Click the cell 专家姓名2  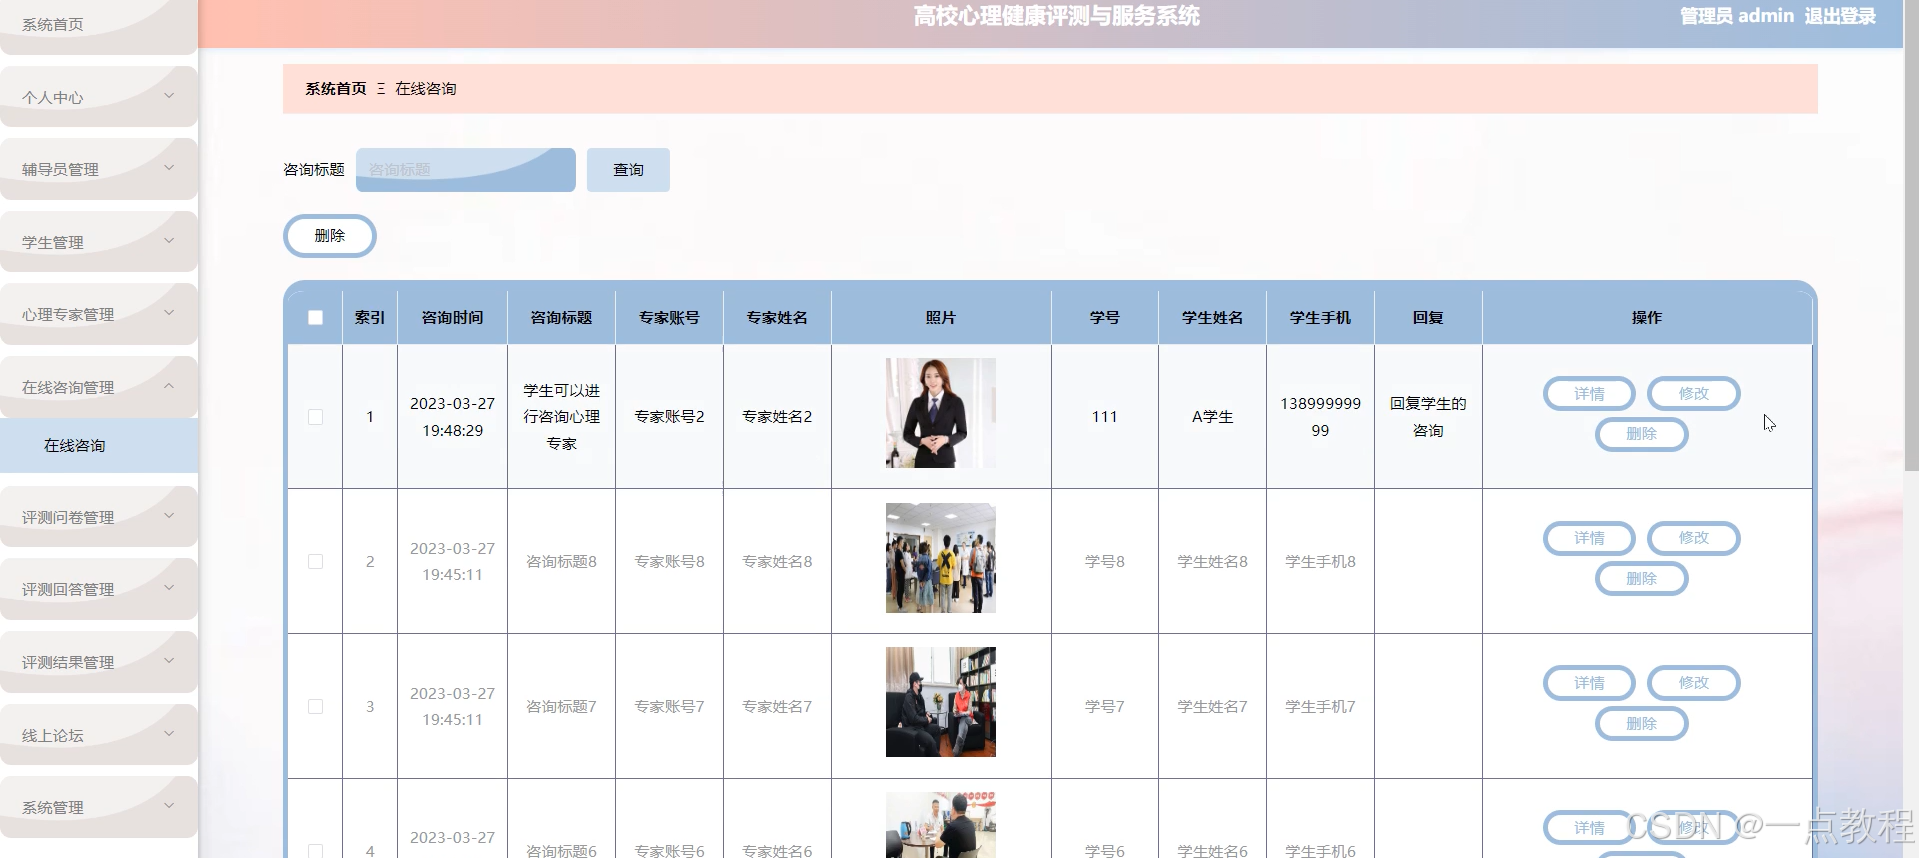click(777, 417)
